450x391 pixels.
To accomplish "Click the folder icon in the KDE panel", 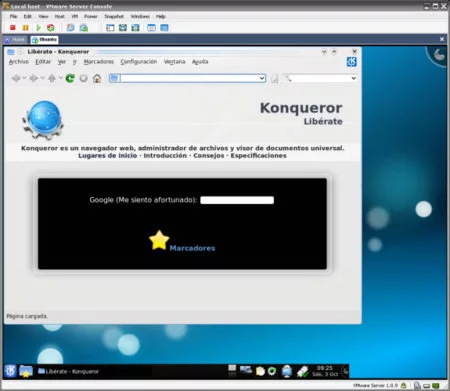I will [x=26, y=371].
